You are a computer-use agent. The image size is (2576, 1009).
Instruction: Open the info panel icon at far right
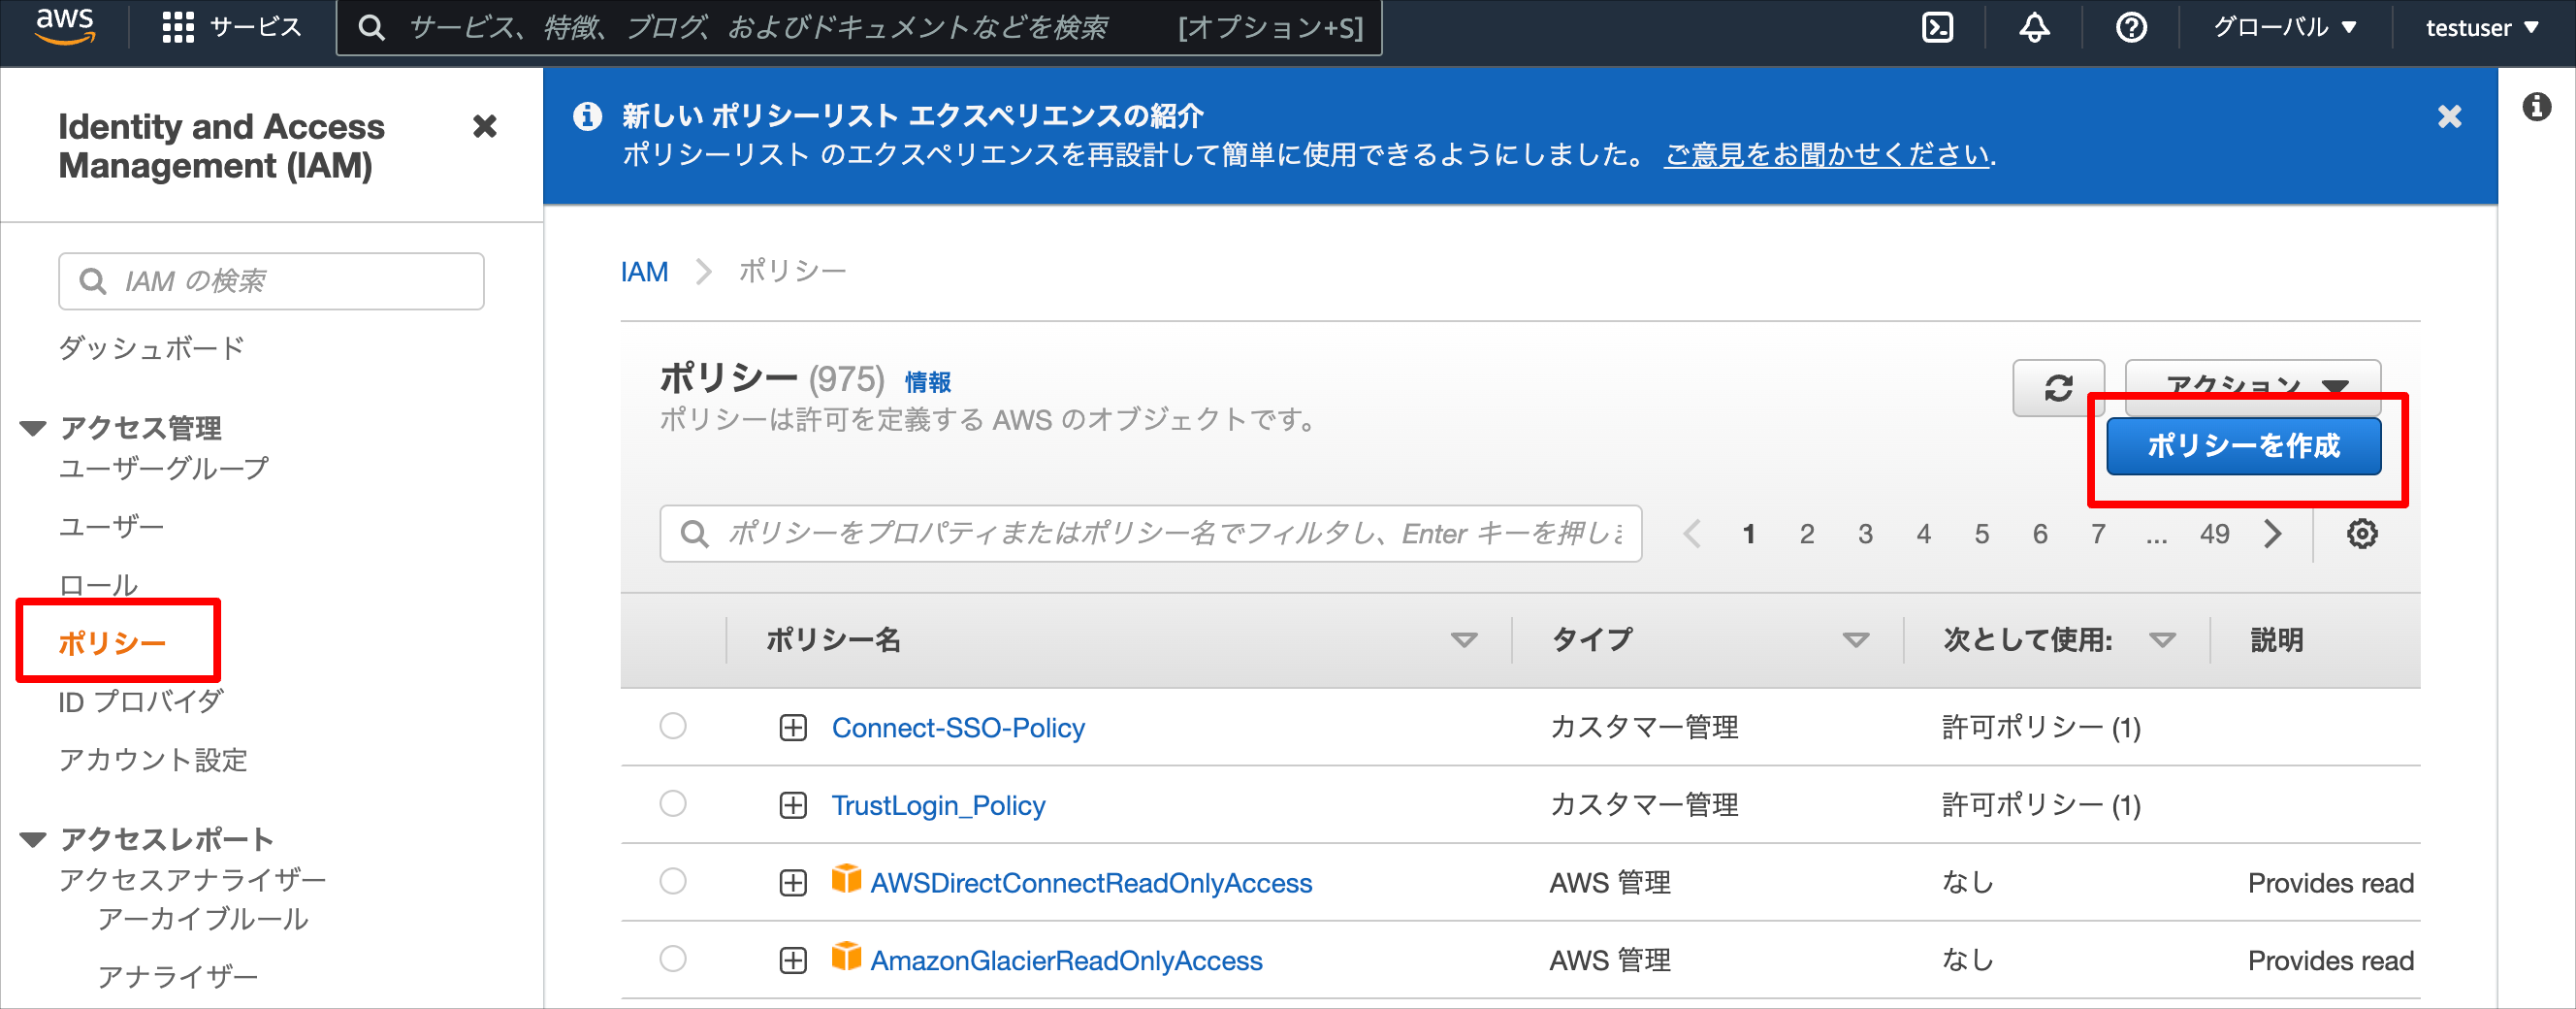2537,107
